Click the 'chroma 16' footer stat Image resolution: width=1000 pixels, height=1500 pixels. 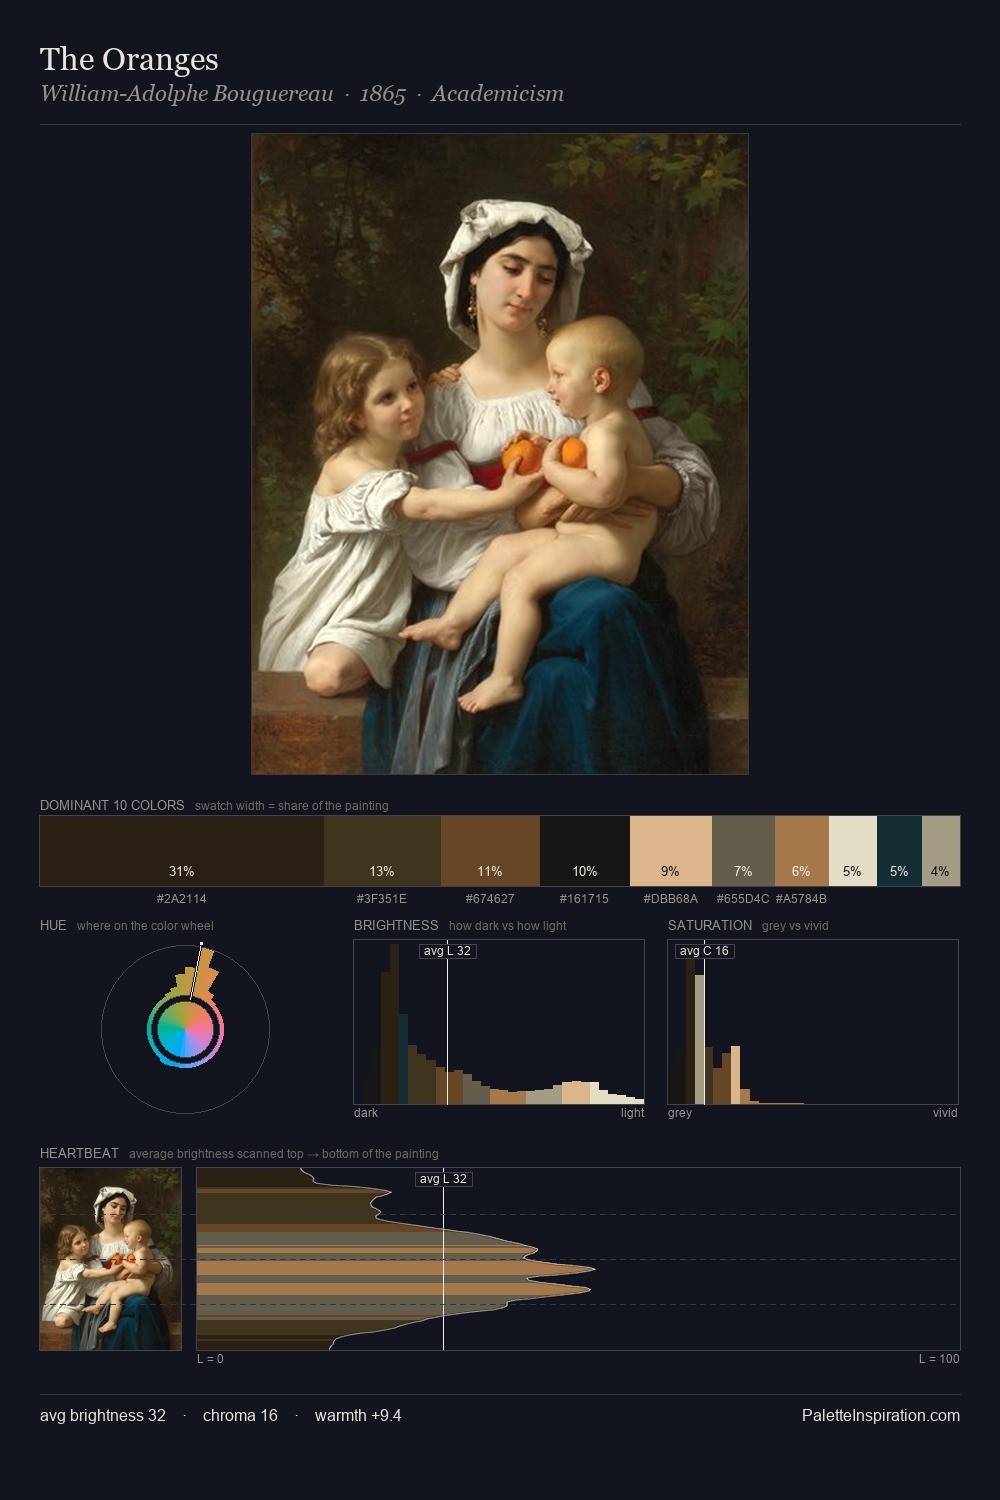pos(240,1415)
